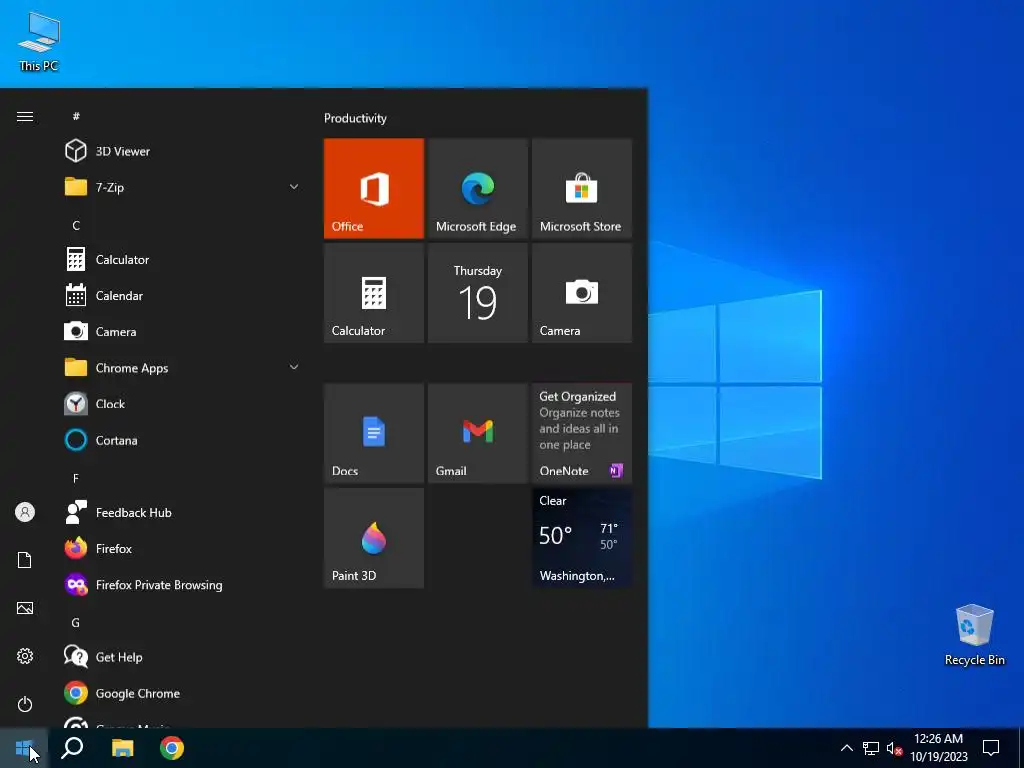1024x768 pixels.
Task: Open taskbar Search
Action: point(72,748)
